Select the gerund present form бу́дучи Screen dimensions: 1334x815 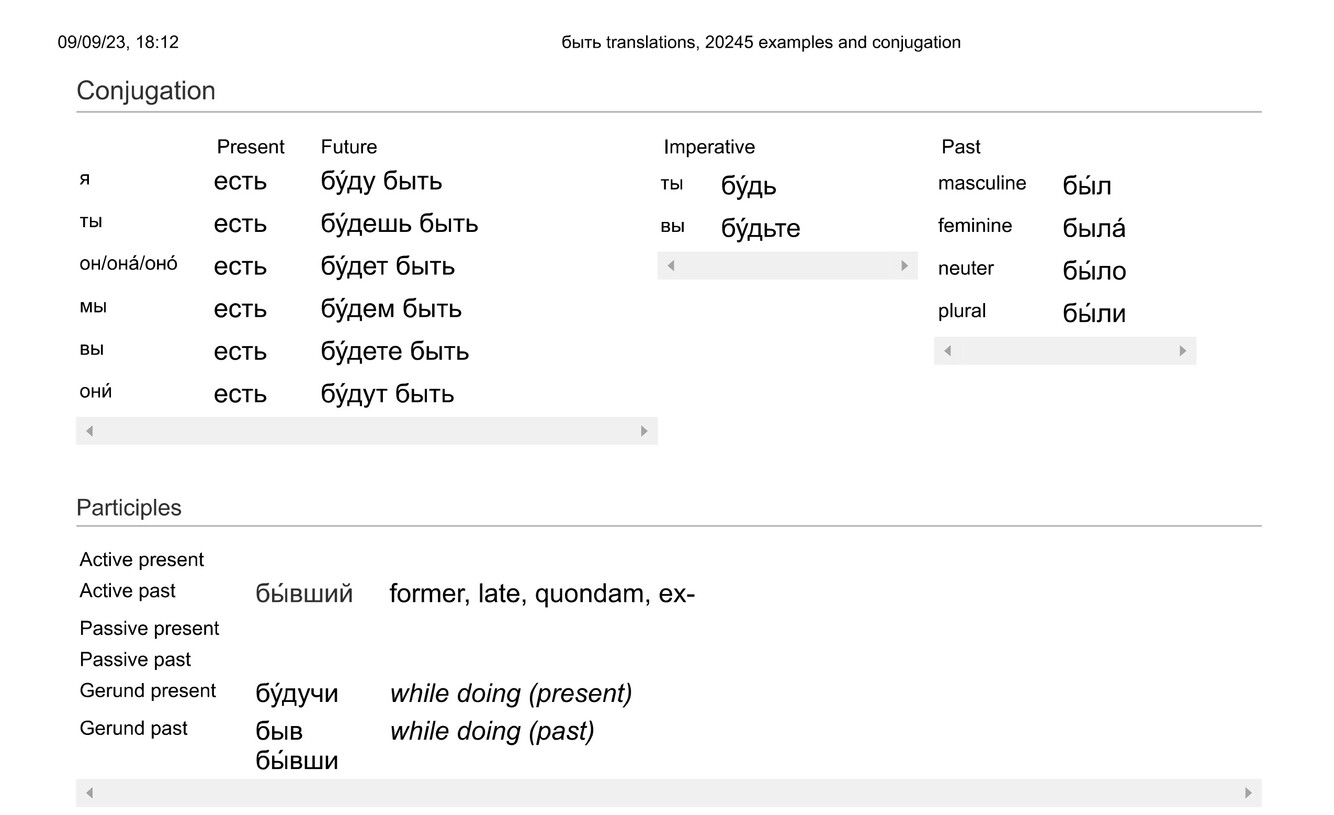click(x=297, y=694)
